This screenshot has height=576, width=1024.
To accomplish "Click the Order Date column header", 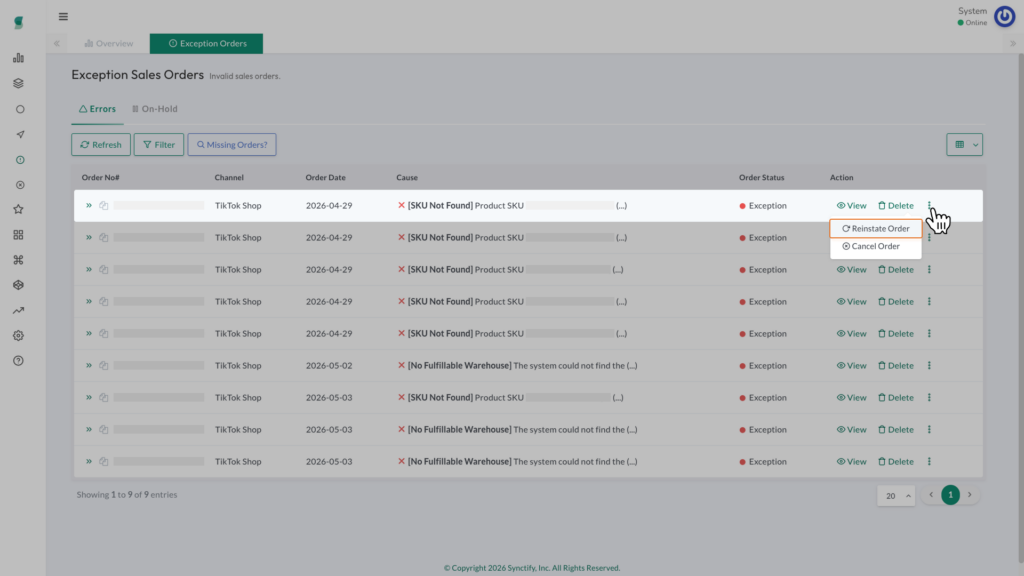I will (x=326, y=178).
